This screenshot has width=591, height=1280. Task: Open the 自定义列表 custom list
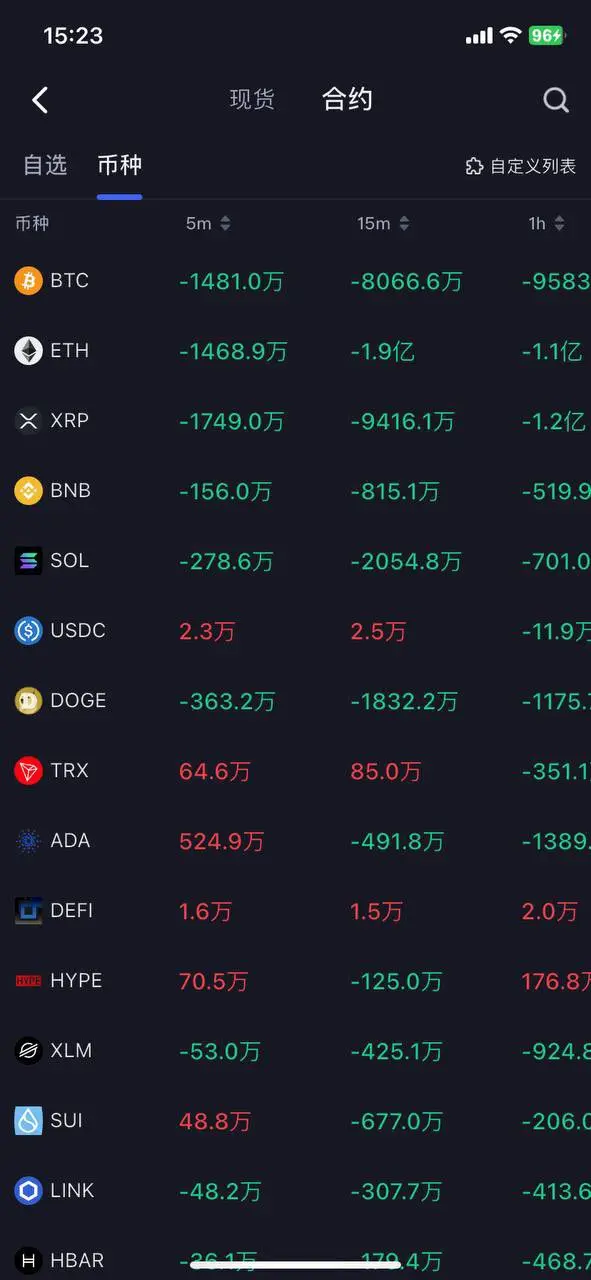point(521,167)
